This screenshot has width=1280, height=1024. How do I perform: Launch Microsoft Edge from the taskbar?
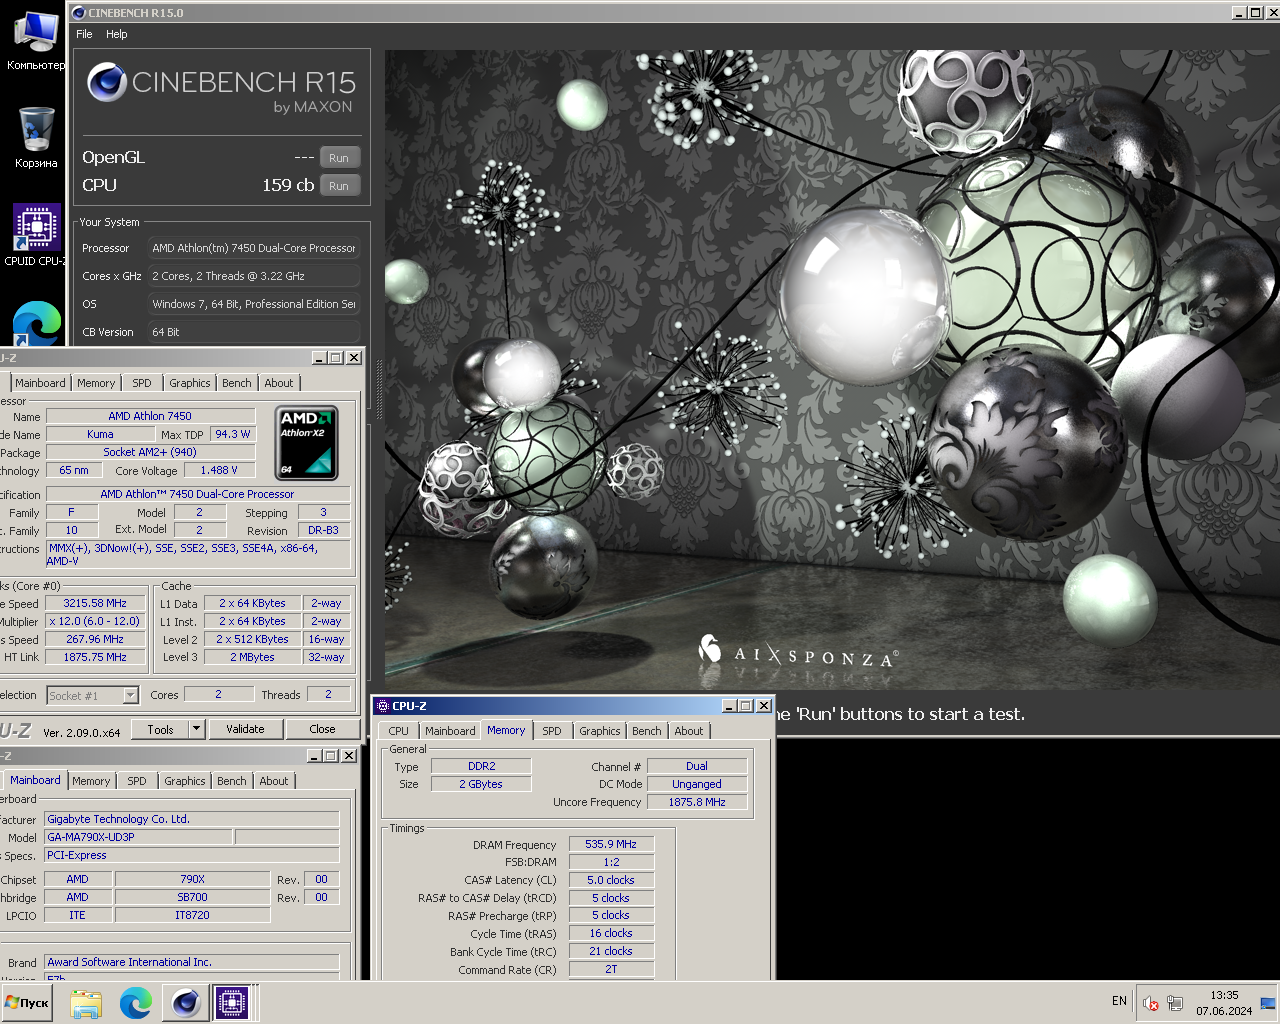(135, 1003)
